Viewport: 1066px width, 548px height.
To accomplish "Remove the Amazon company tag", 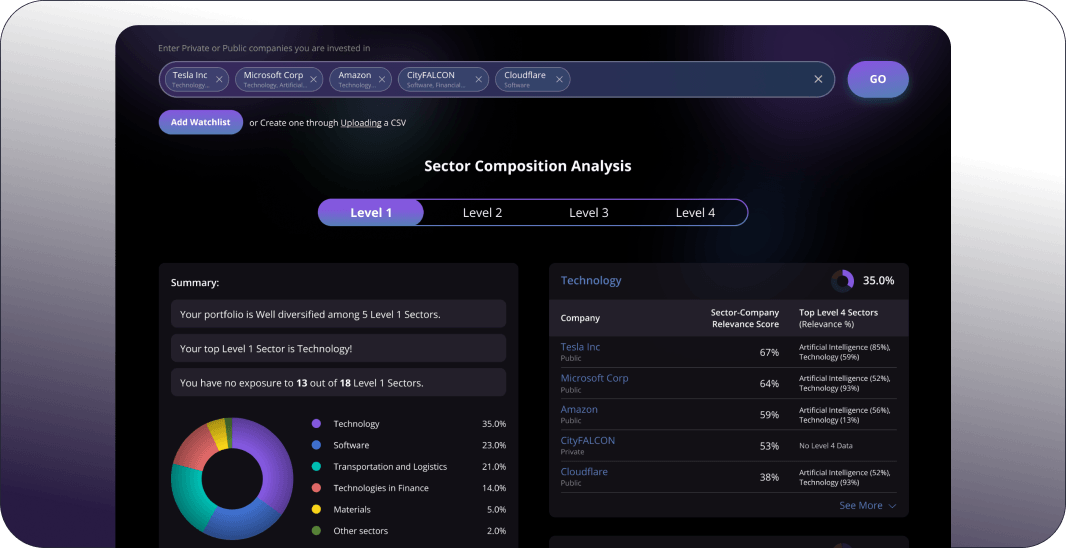I will pyautogui.click(x=382, y=80).
